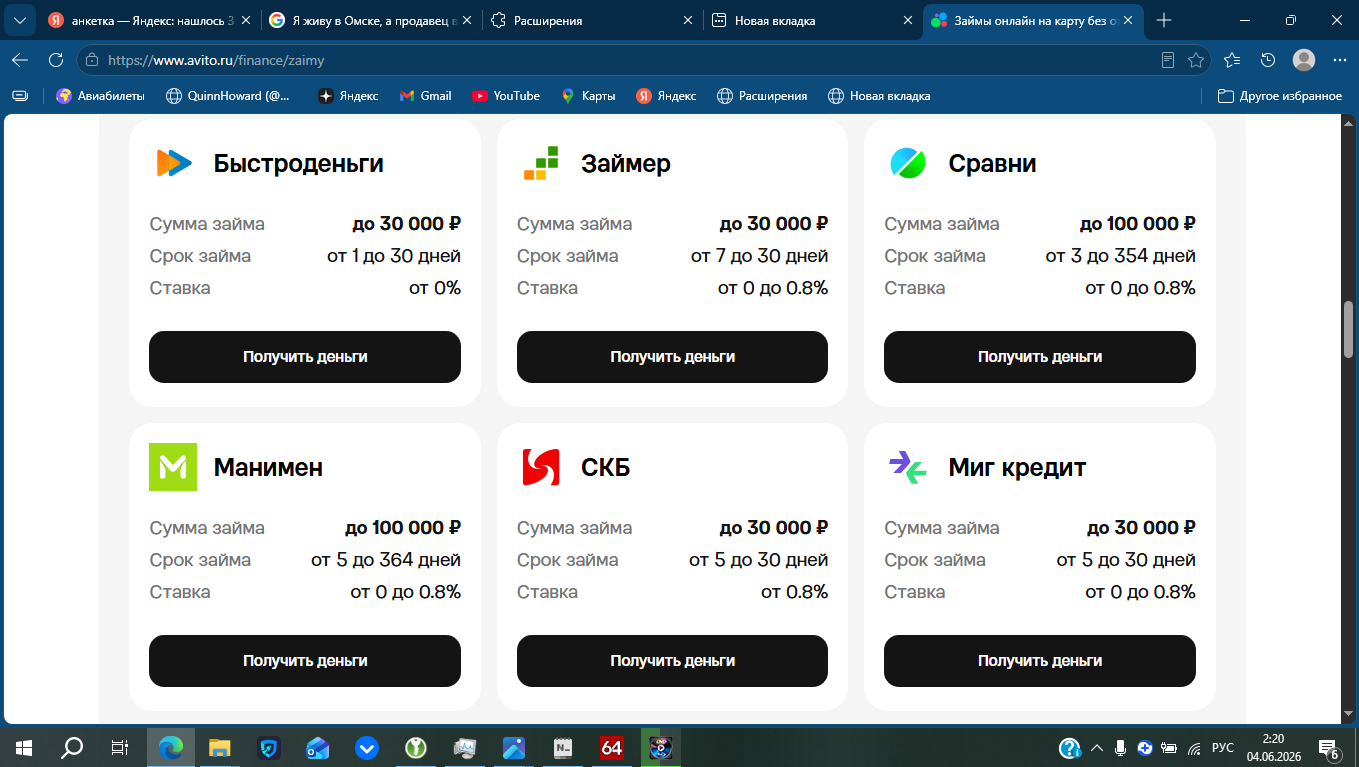Image resolution: width=1359 pixels, height=767 pixels.
Task: Open Новая вкладка bookmark in favorites bar
Action: click(880, 96)
